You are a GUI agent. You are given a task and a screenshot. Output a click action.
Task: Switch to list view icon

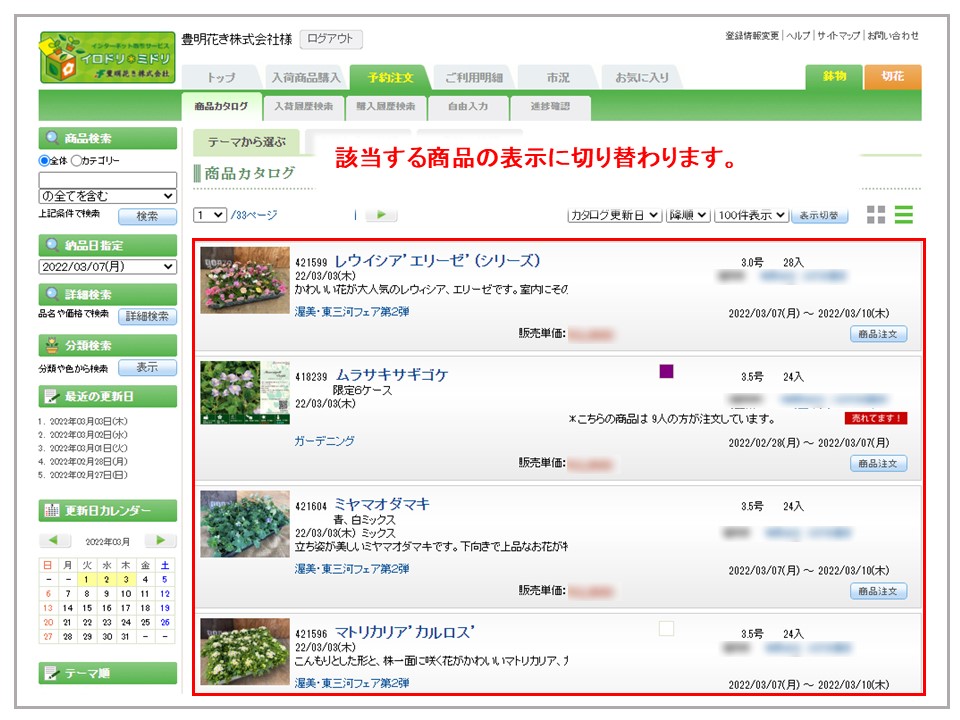(x=904, y=215)
